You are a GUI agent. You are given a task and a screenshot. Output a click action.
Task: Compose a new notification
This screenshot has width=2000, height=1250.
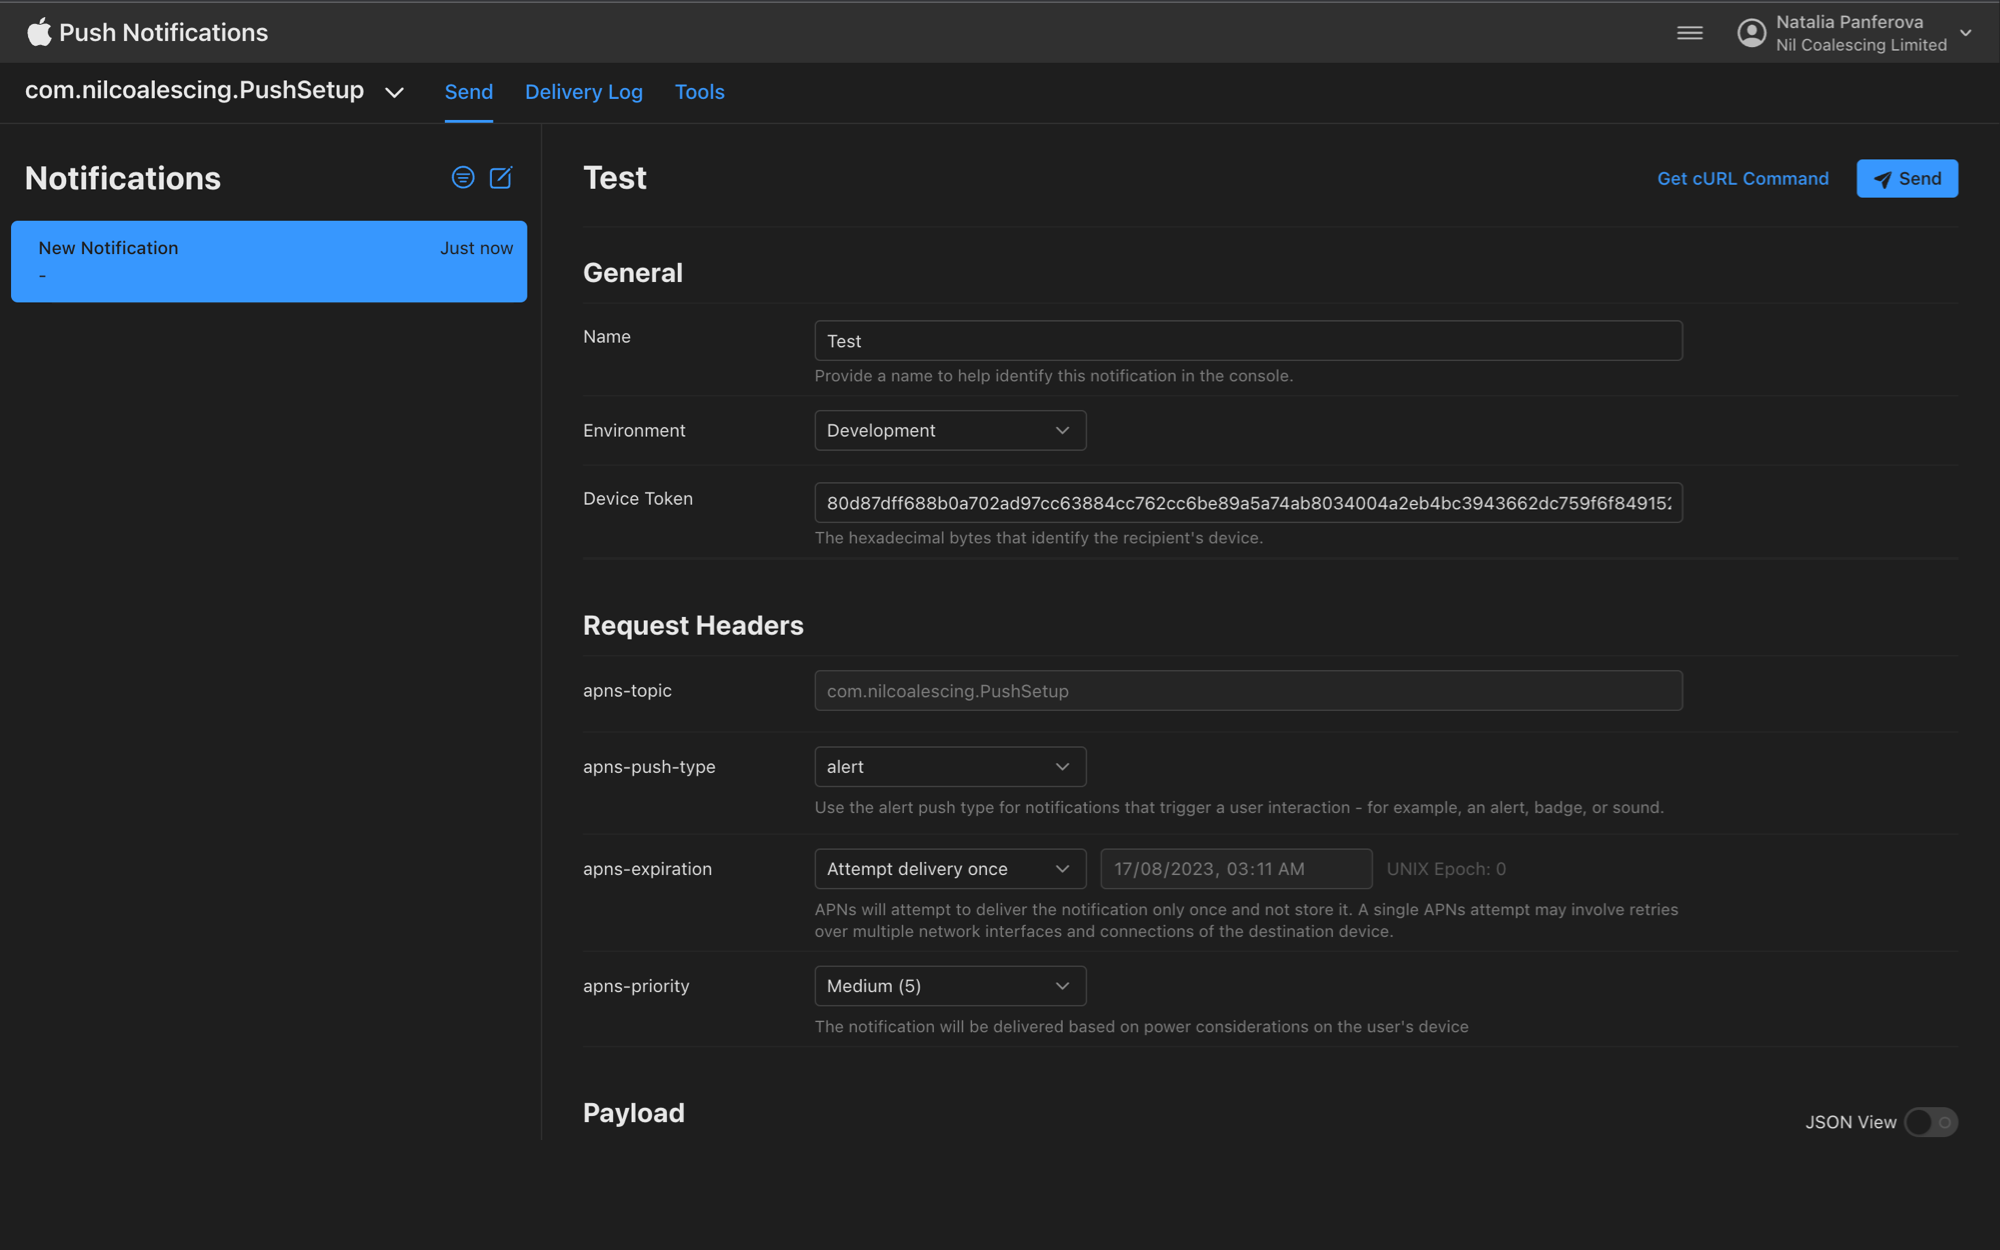pos(501,177)
